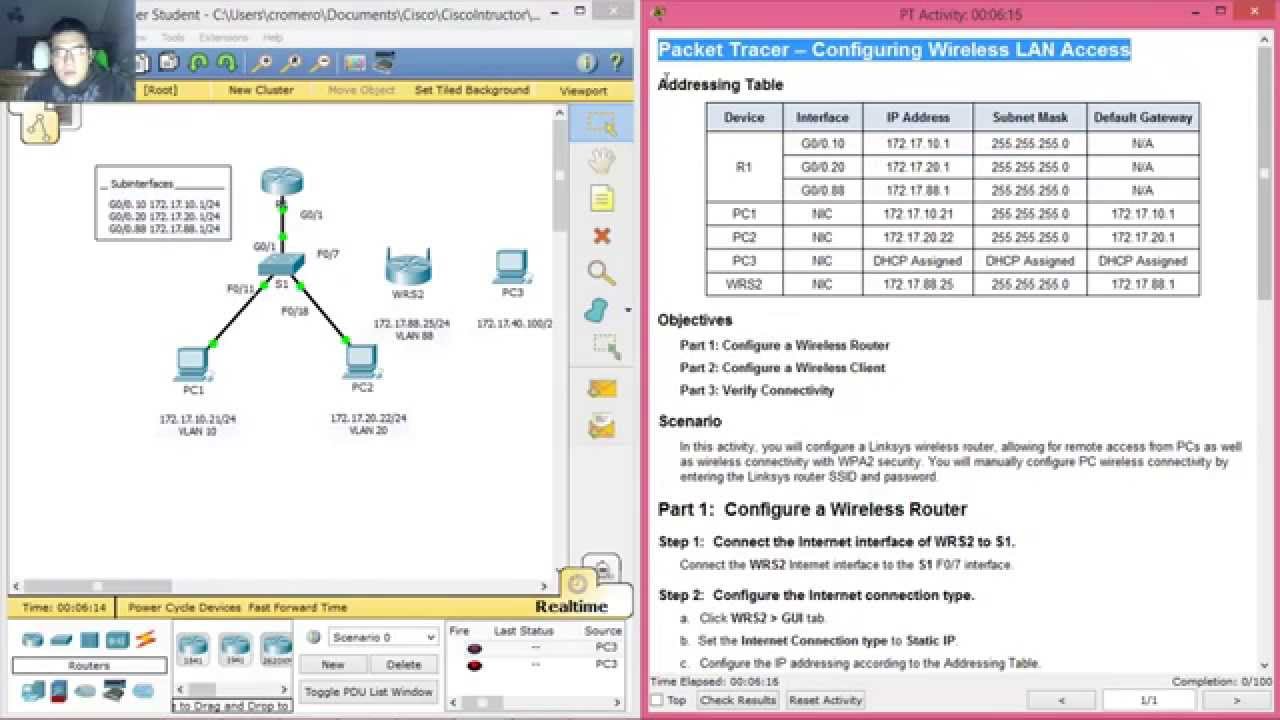
Task: Select the Security category icon
Action: [x=58, y=690]
